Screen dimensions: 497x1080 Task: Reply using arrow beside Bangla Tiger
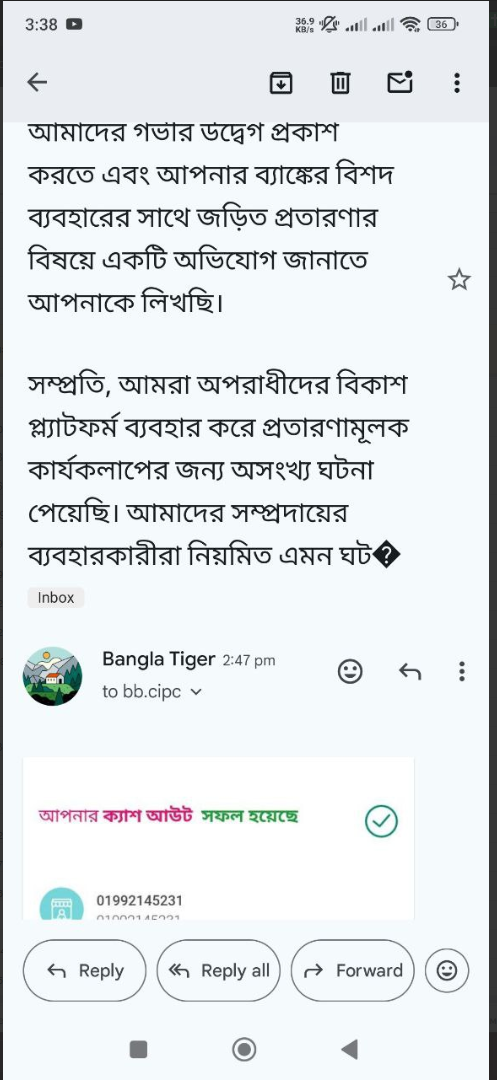tap(410, 671)
